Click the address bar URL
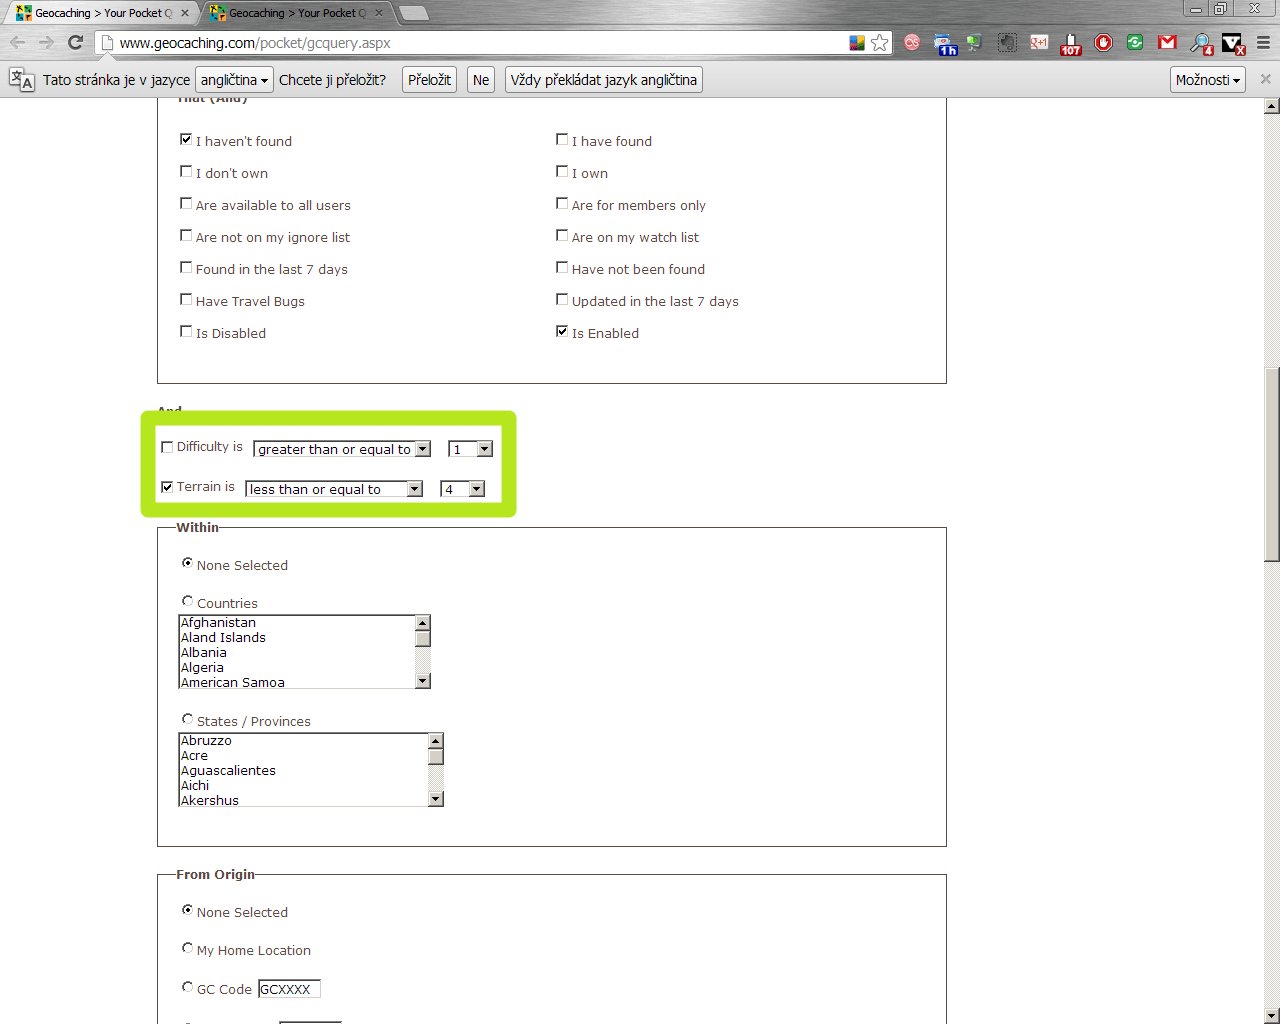This screenshot has height=1024, width=1280. 255,43
